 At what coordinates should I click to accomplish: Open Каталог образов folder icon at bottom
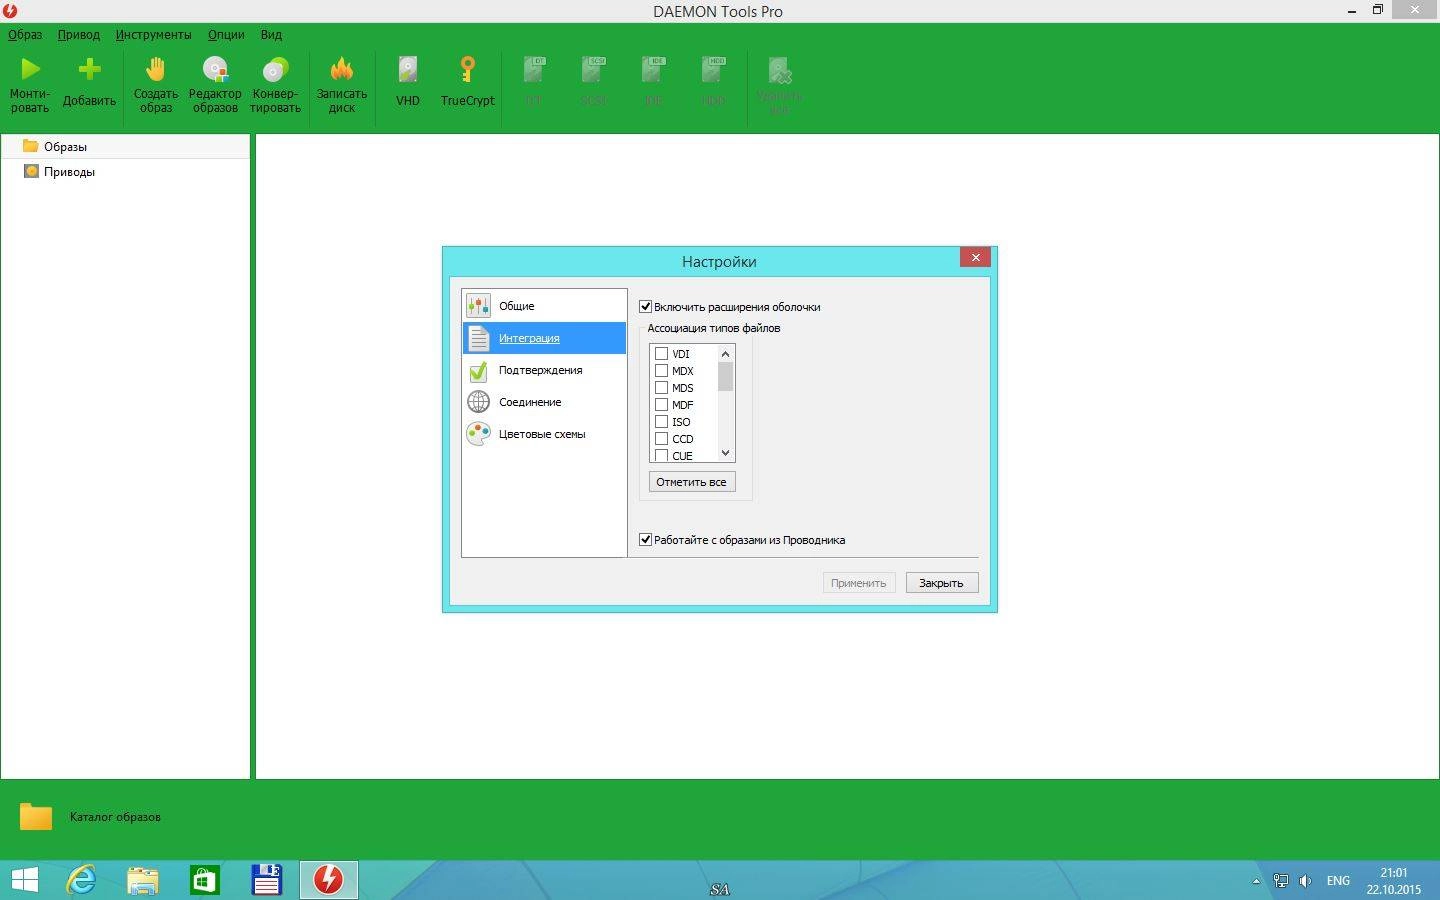(x=36, y=817)
